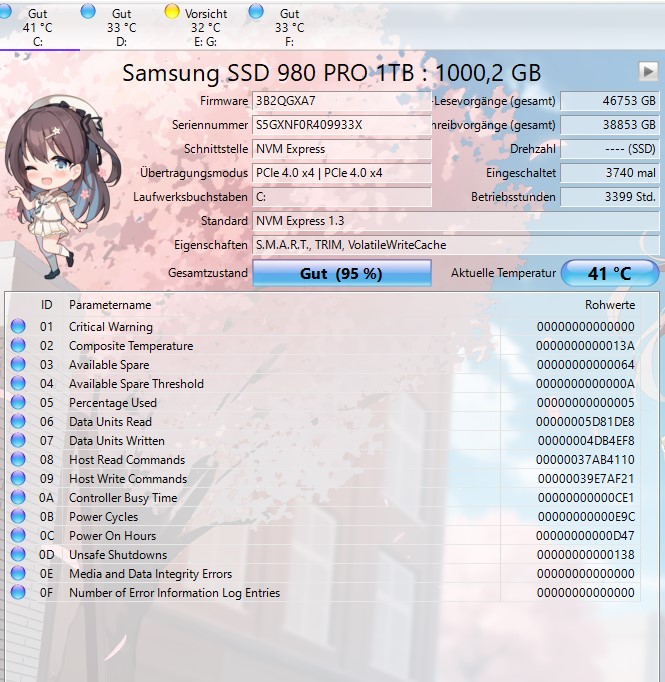
Task: Click the anime character mascot image
Action: (x=61, y=188)
